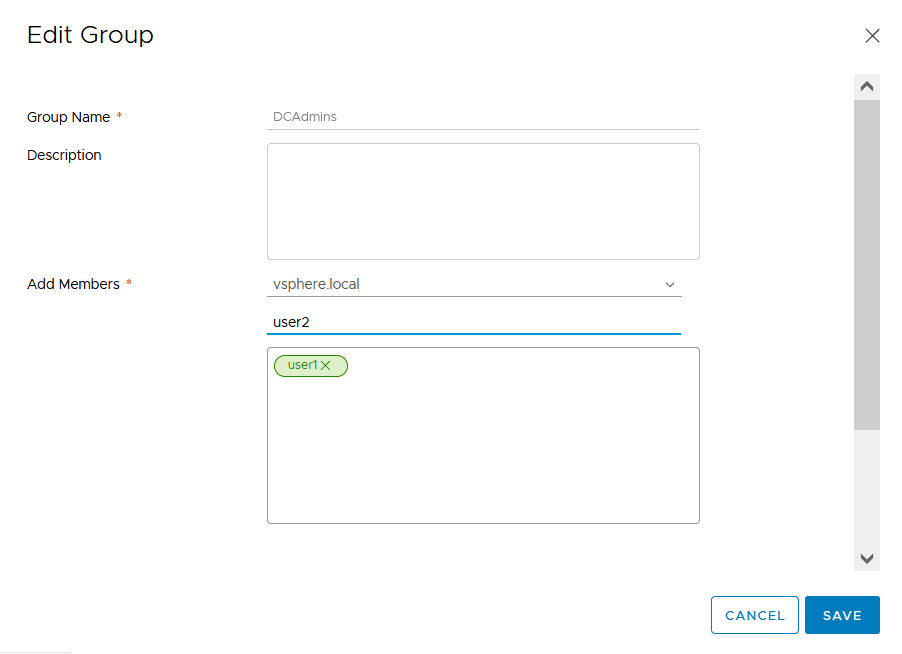Click the required marker next to Add Members

point(127,281)
